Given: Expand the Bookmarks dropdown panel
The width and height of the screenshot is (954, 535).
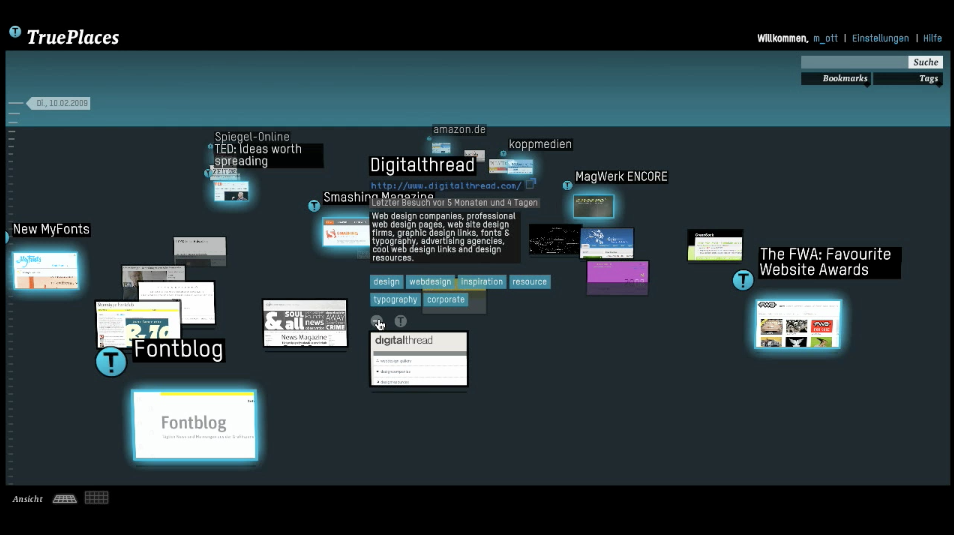Looking at the screenshot, I should click(835, 79).
